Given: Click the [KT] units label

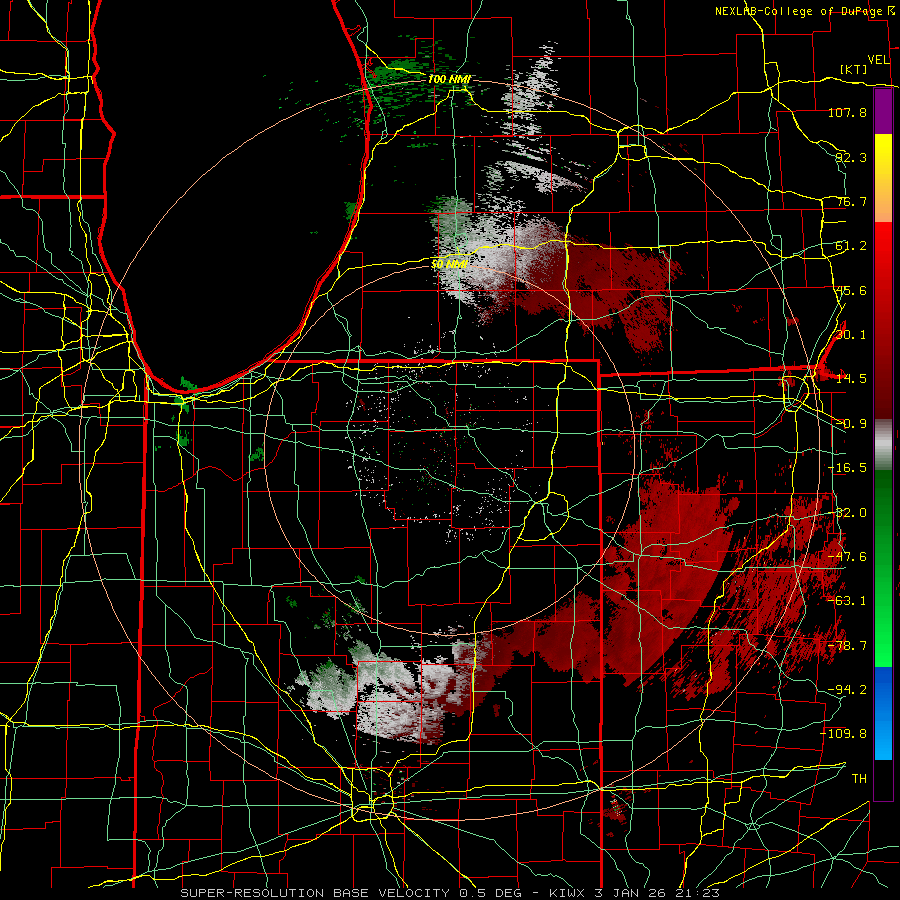Looking at the screenshot, I should (854, 69).
